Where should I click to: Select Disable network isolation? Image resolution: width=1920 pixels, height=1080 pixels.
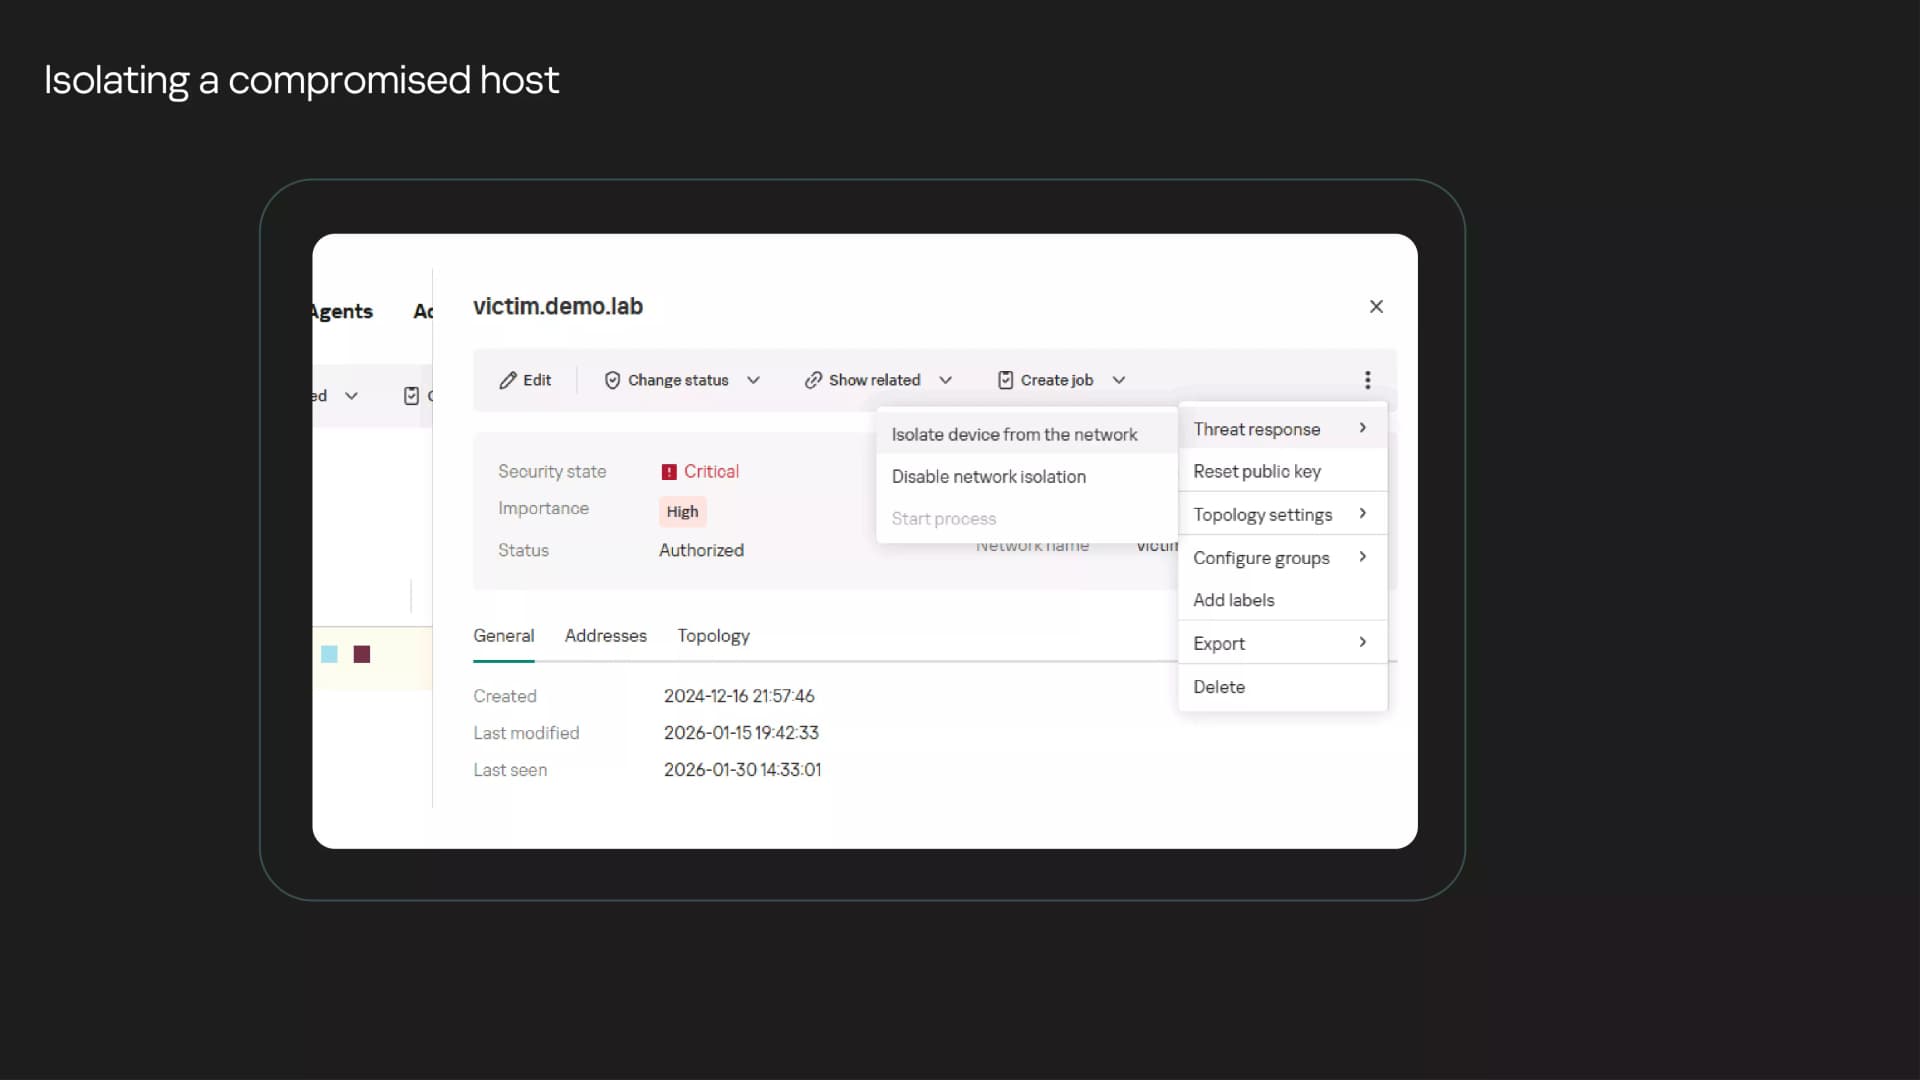1027,477
